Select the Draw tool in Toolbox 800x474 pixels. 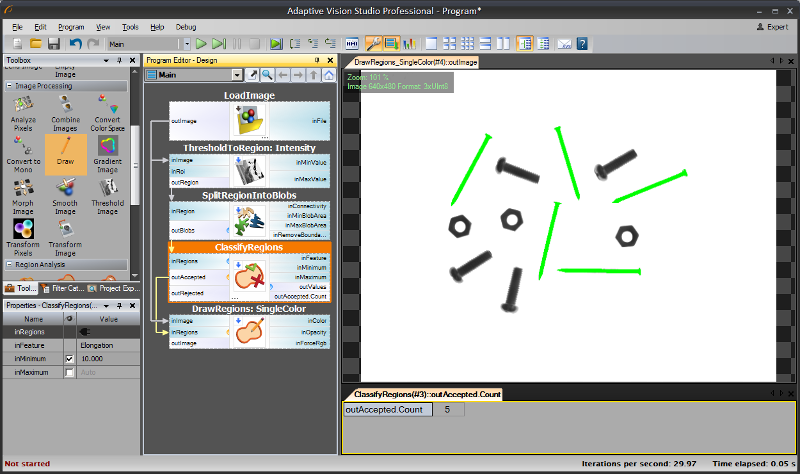pyautogui.click(x=65, y=154)
